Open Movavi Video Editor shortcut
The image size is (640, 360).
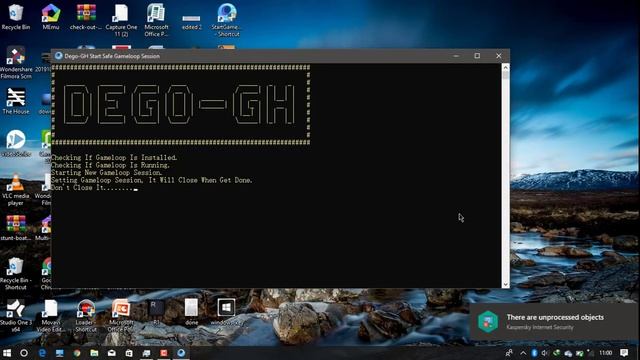[x=51, y=316]
